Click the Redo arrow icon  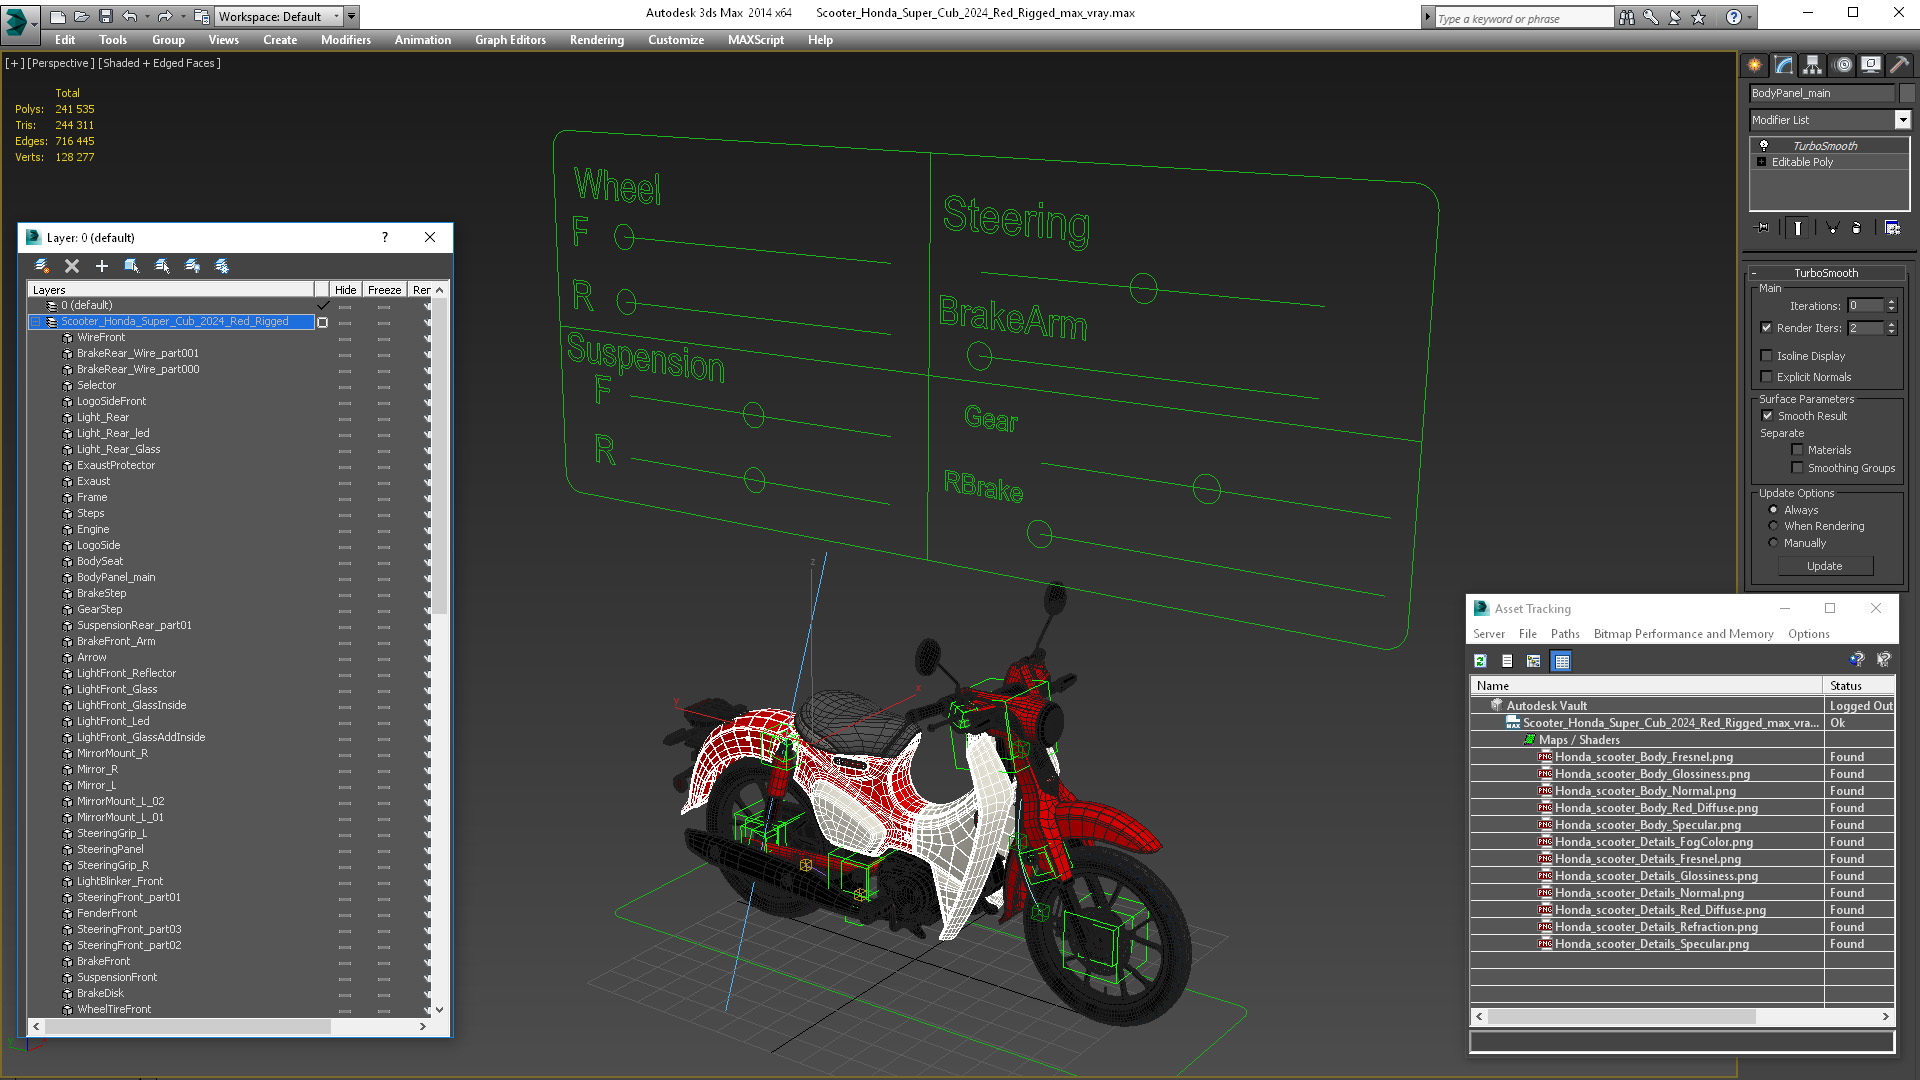point(164,16)
